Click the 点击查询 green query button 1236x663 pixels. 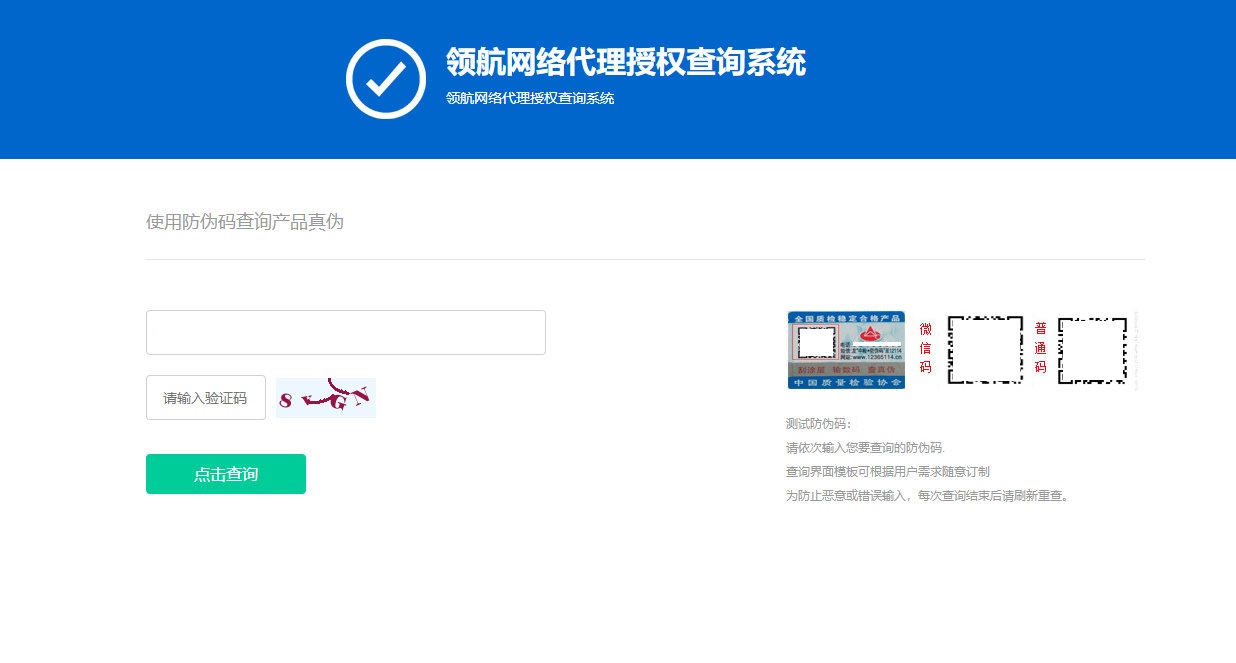coord(225,475)
